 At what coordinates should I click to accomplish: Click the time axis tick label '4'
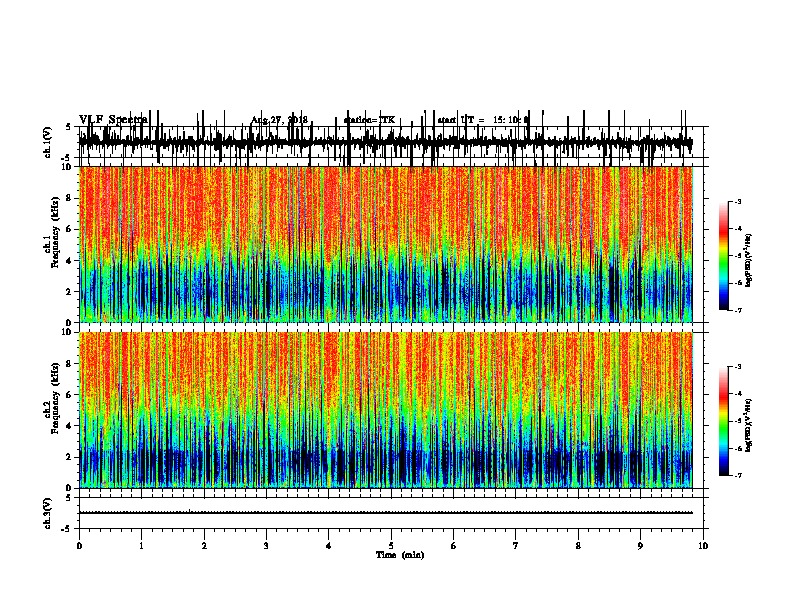point(329,545)
